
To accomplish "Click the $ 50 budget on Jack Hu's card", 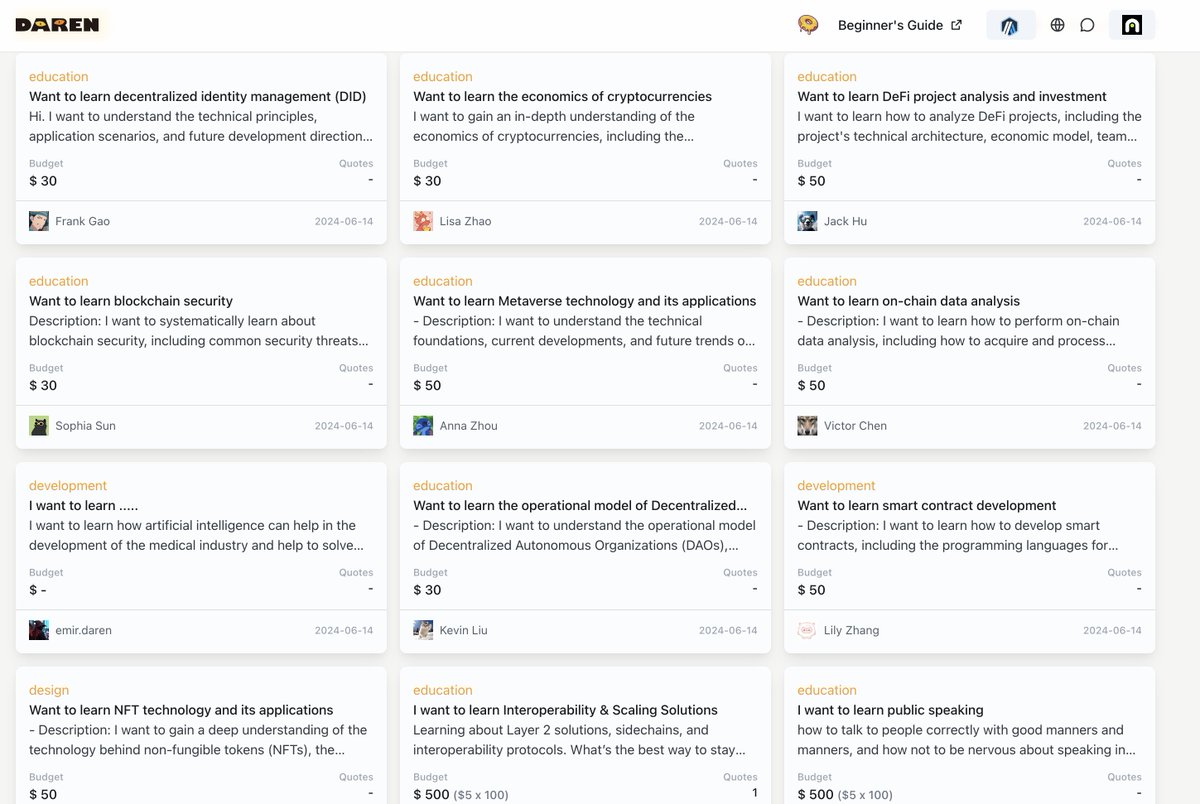I will coord(811,181).
